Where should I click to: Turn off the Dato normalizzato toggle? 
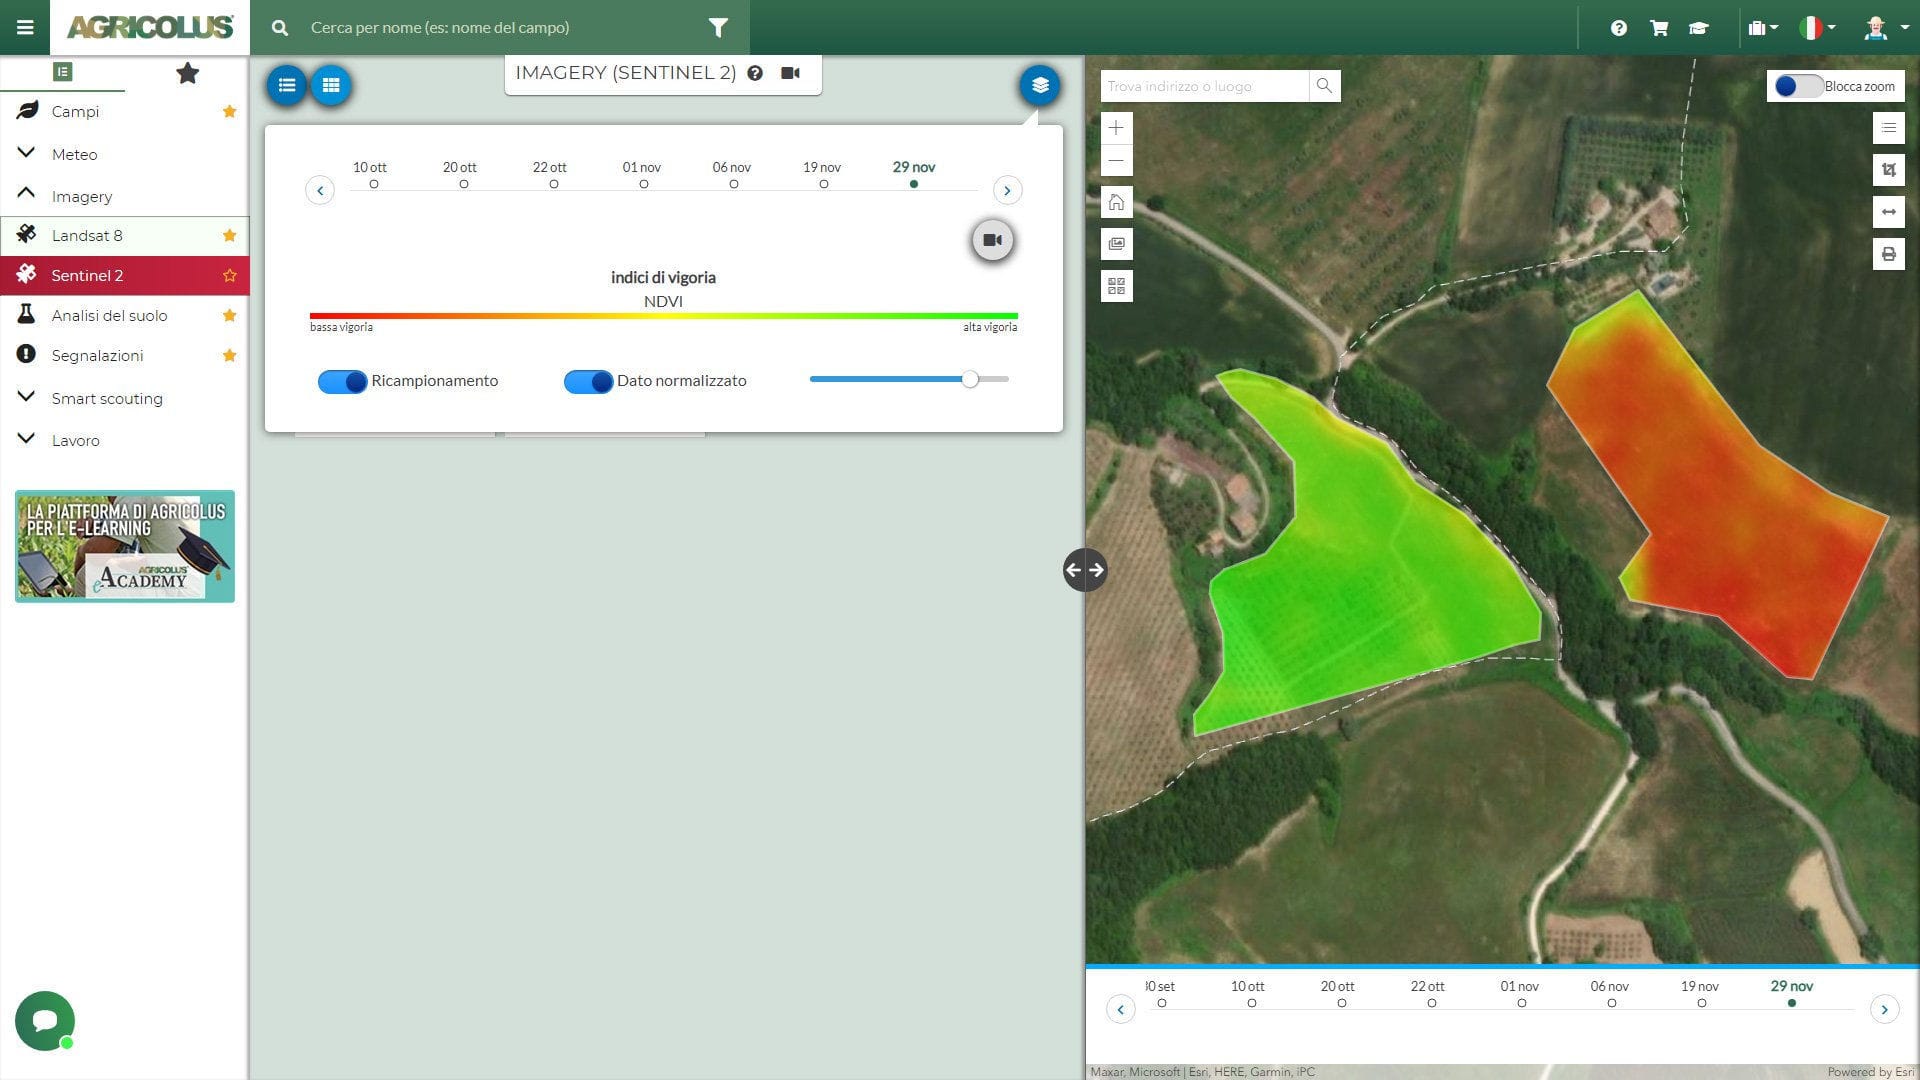(588, 381)
